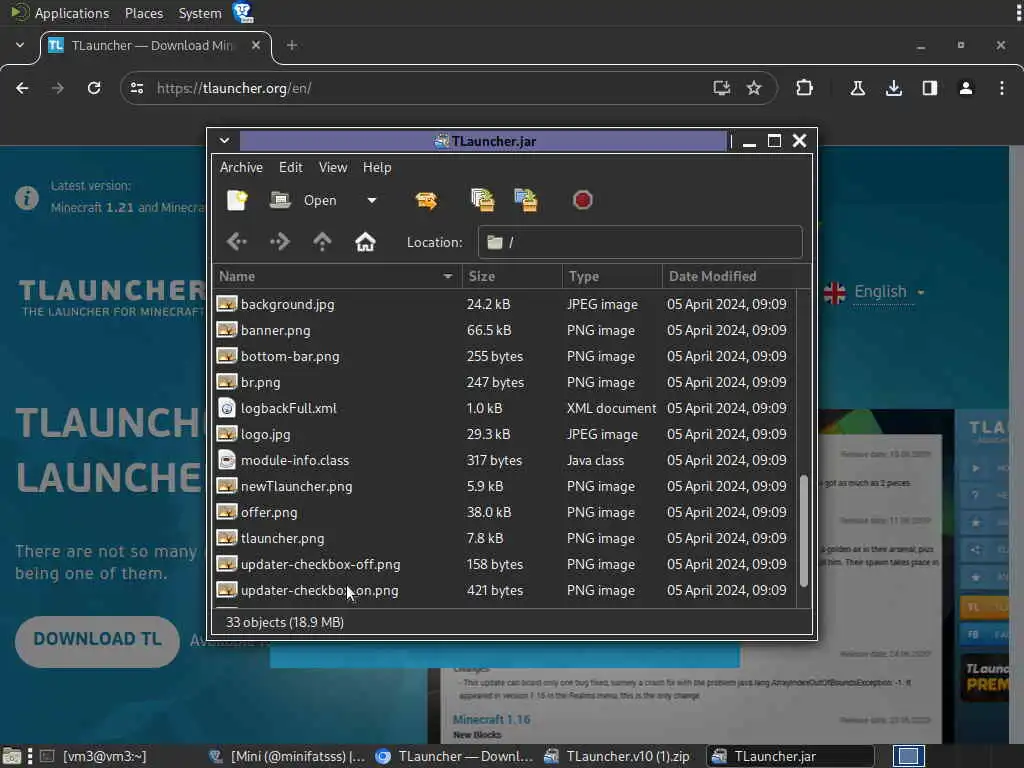
Task: Click the module-info.class Java icon
Action: point(227,460)
